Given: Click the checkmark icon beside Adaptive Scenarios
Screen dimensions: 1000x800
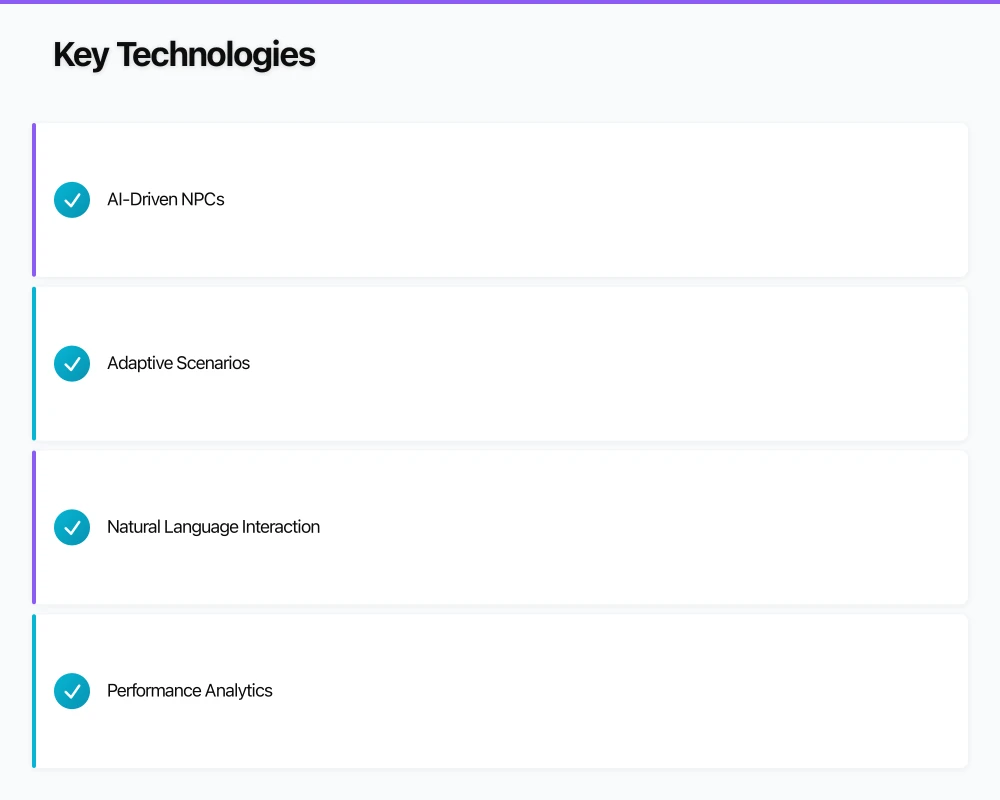Looking at the screenshot, I should tap(72, 363).
